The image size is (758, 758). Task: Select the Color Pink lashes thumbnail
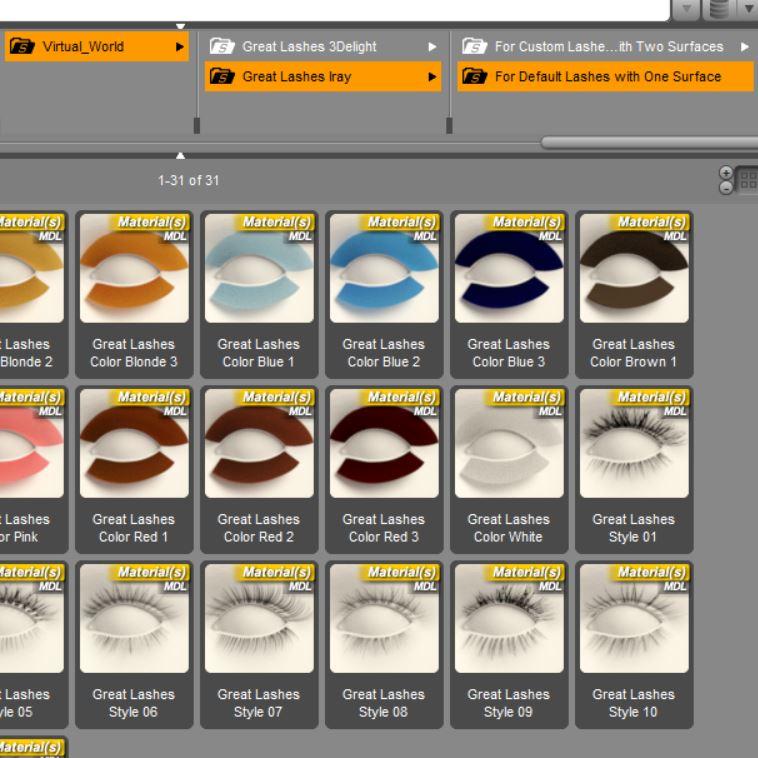(31, 443)
